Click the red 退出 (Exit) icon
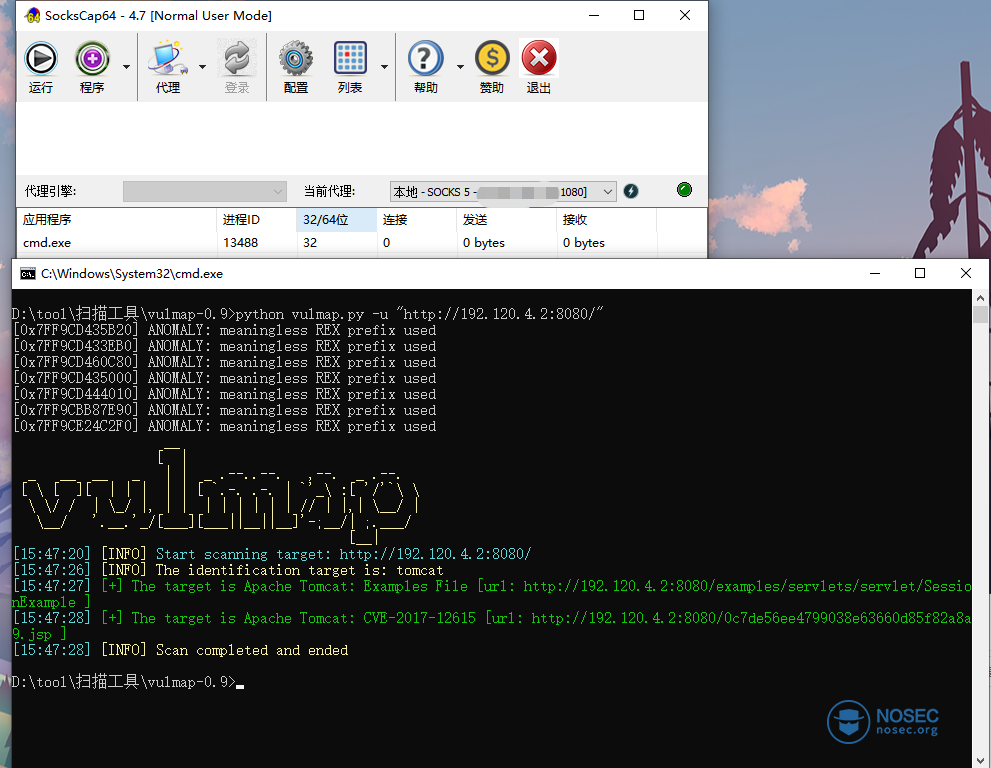Viewport: 991px width, 768px height. coord(538,59)
